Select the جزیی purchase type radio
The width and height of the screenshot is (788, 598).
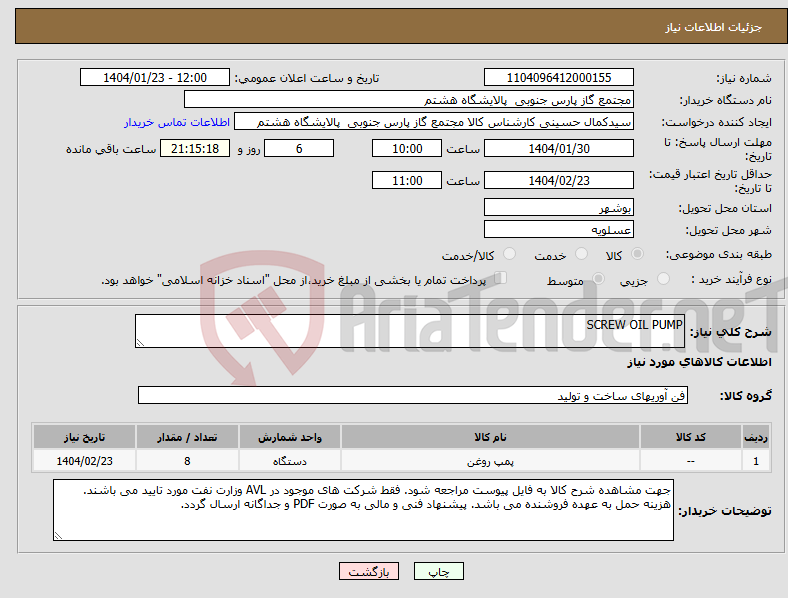(x=663, y=279)
